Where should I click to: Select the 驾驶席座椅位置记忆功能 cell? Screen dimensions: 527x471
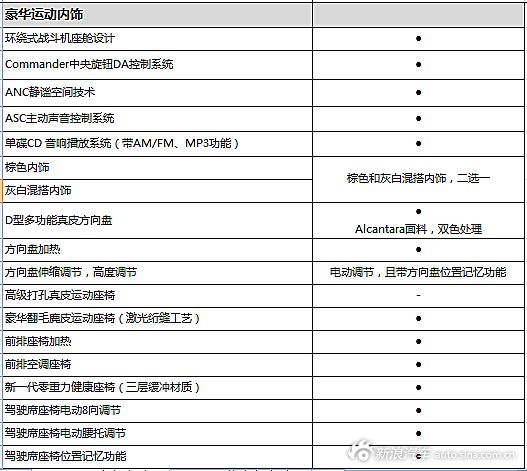(x=157, y=457)
